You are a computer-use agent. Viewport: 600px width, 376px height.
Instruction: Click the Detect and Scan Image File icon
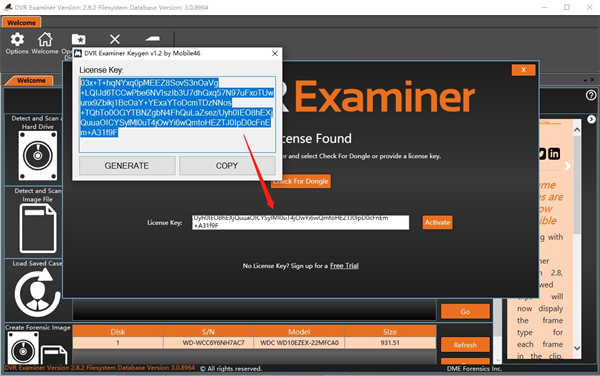pyautogui.click(x=38, y=229)
